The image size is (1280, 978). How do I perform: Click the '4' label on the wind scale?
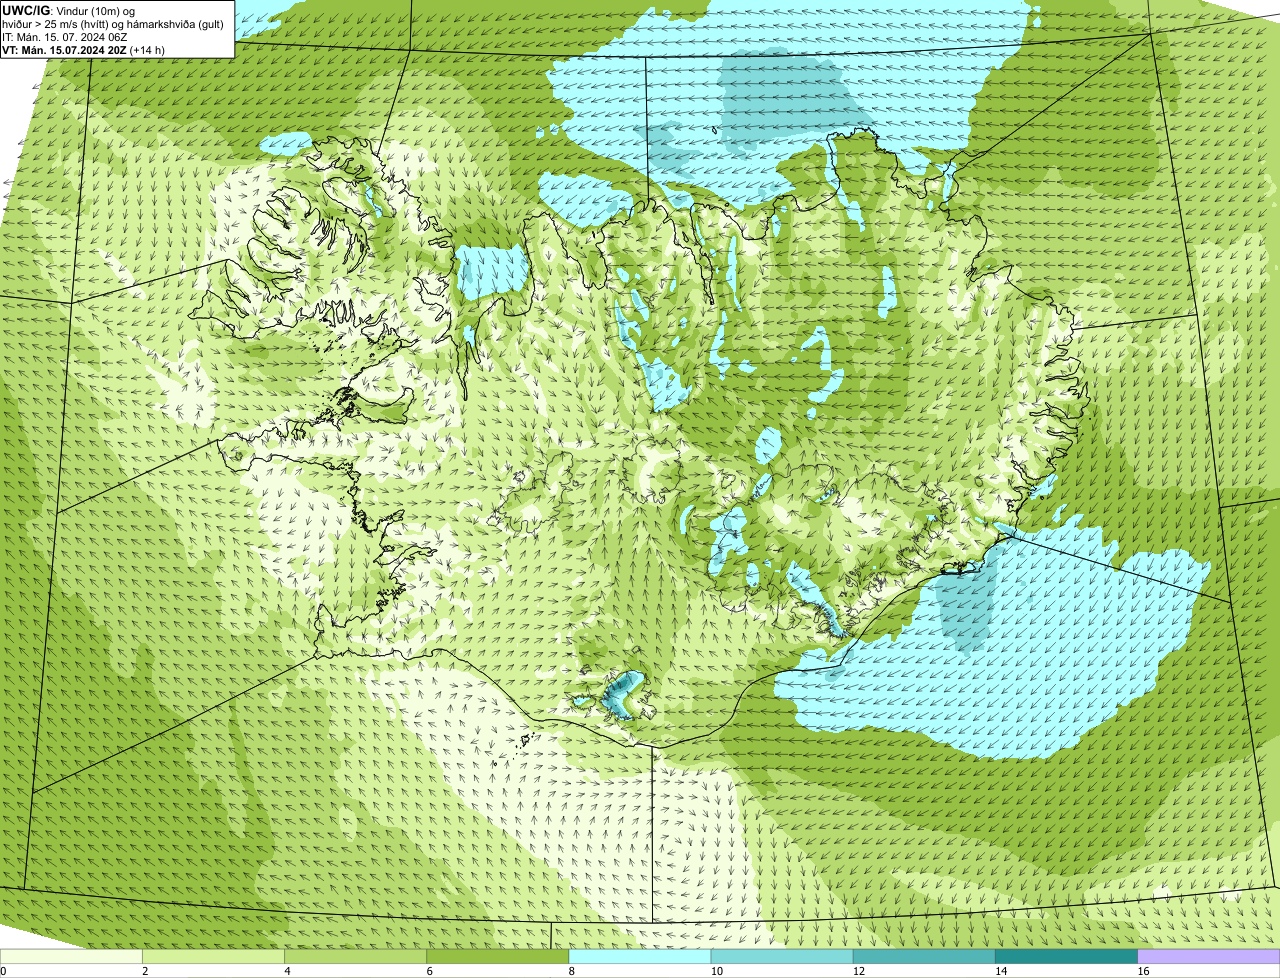click(x=287, y=971)
